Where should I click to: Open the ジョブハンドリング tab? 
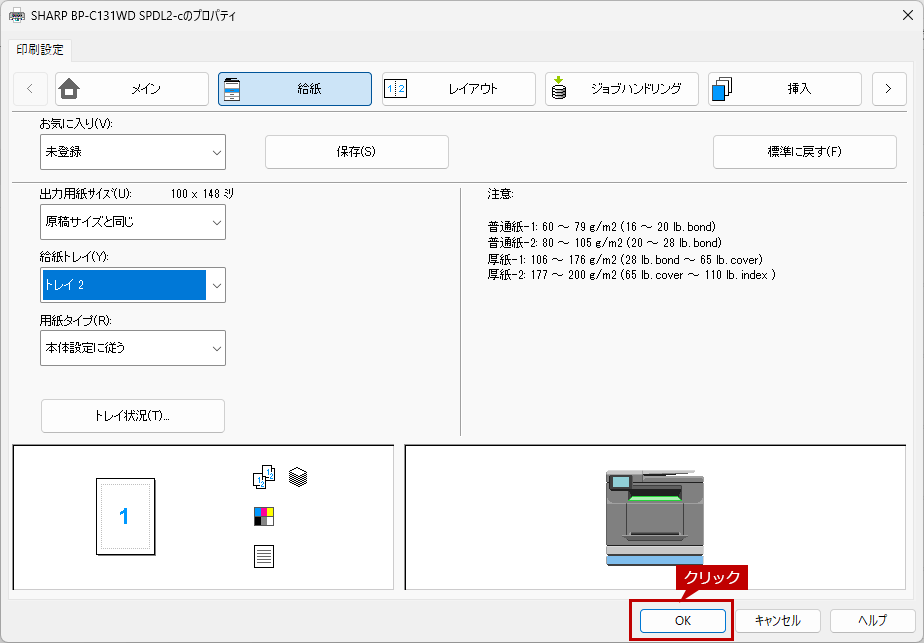pos(621,89)
